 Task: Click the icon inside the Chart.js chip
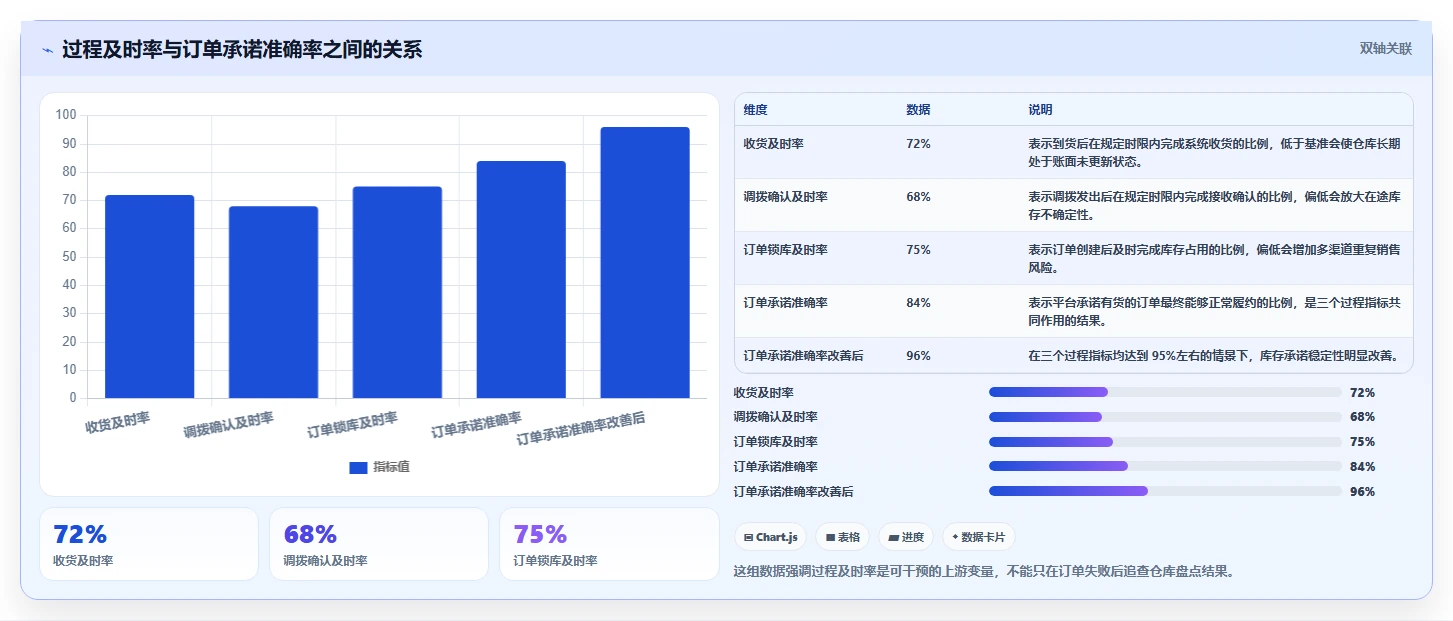[748, 538]
